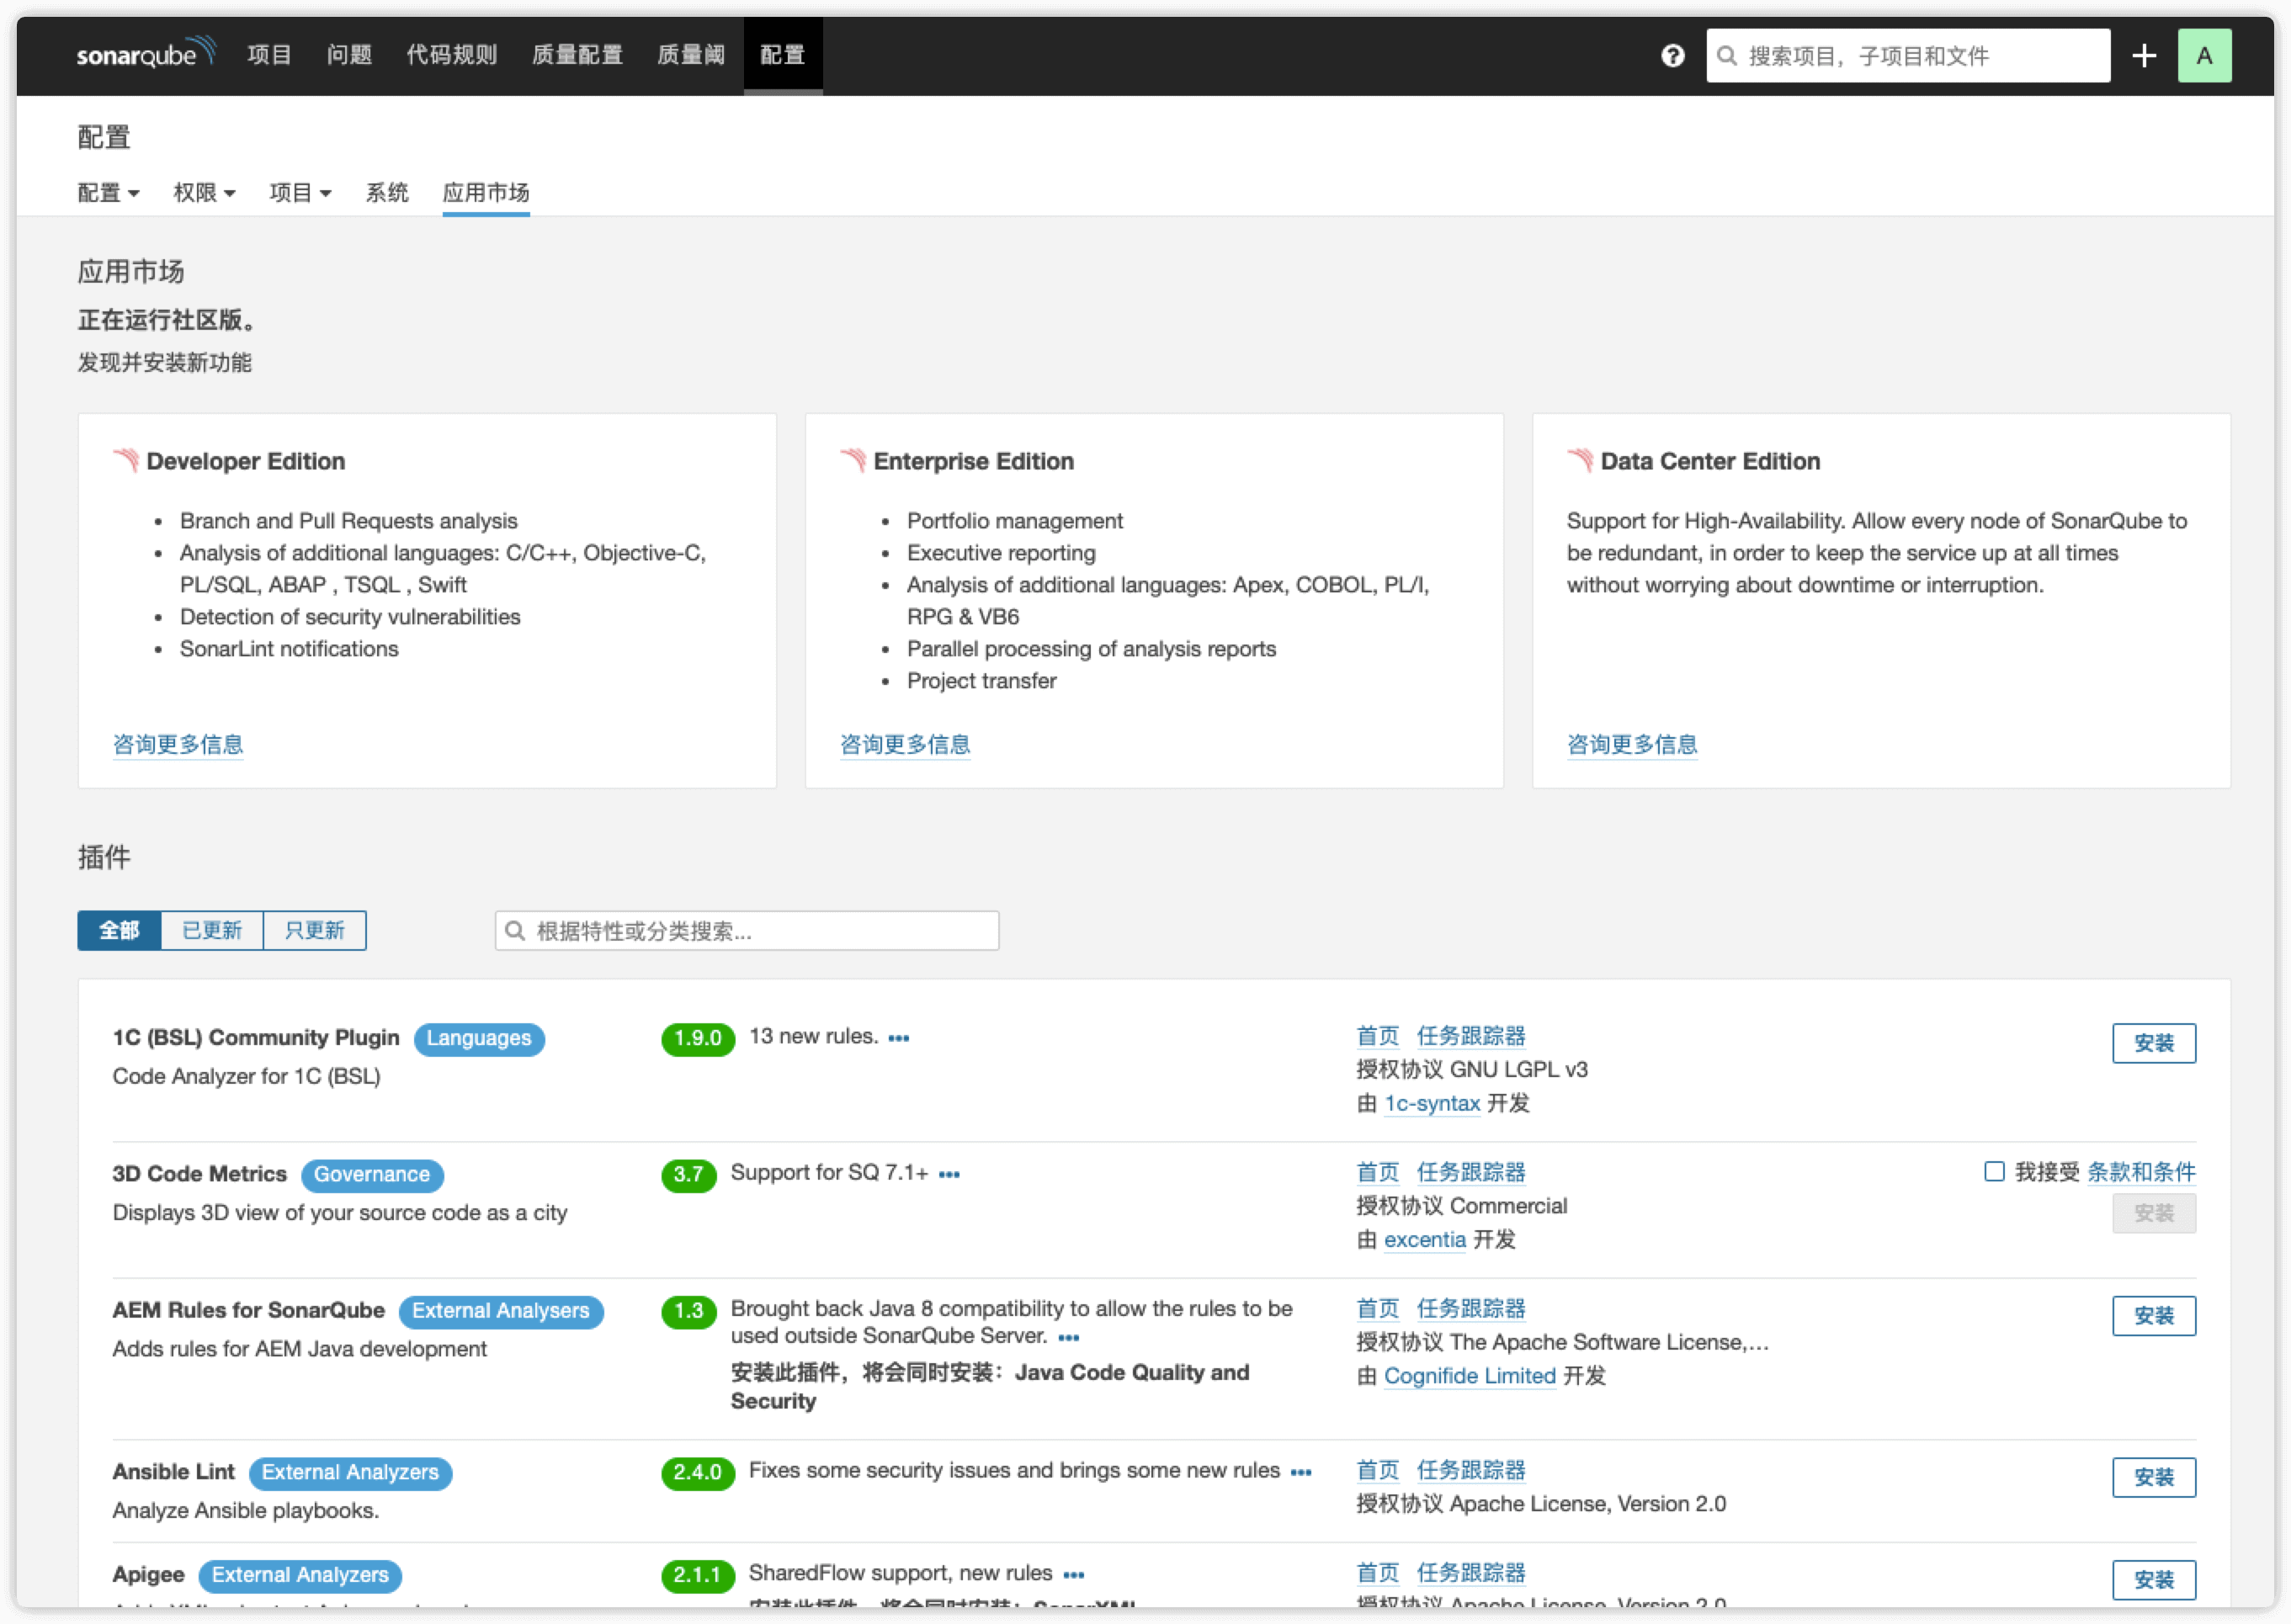The image size is (2291, 1624).
Task: Open the help question mark icon
Action: click(1672, 56)
